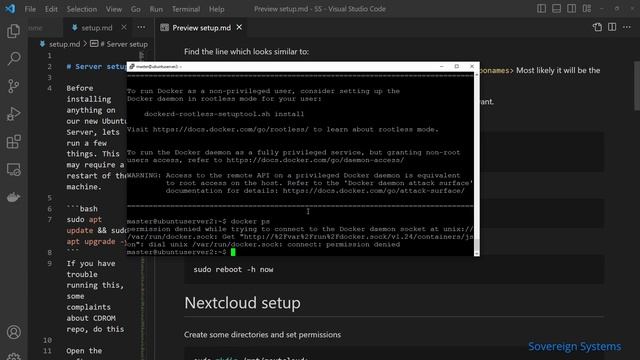Toggle the primary side bar layout icon
The height and width of the screenshot is (360, 640).
pyautogui.click(x=541, y=9)
